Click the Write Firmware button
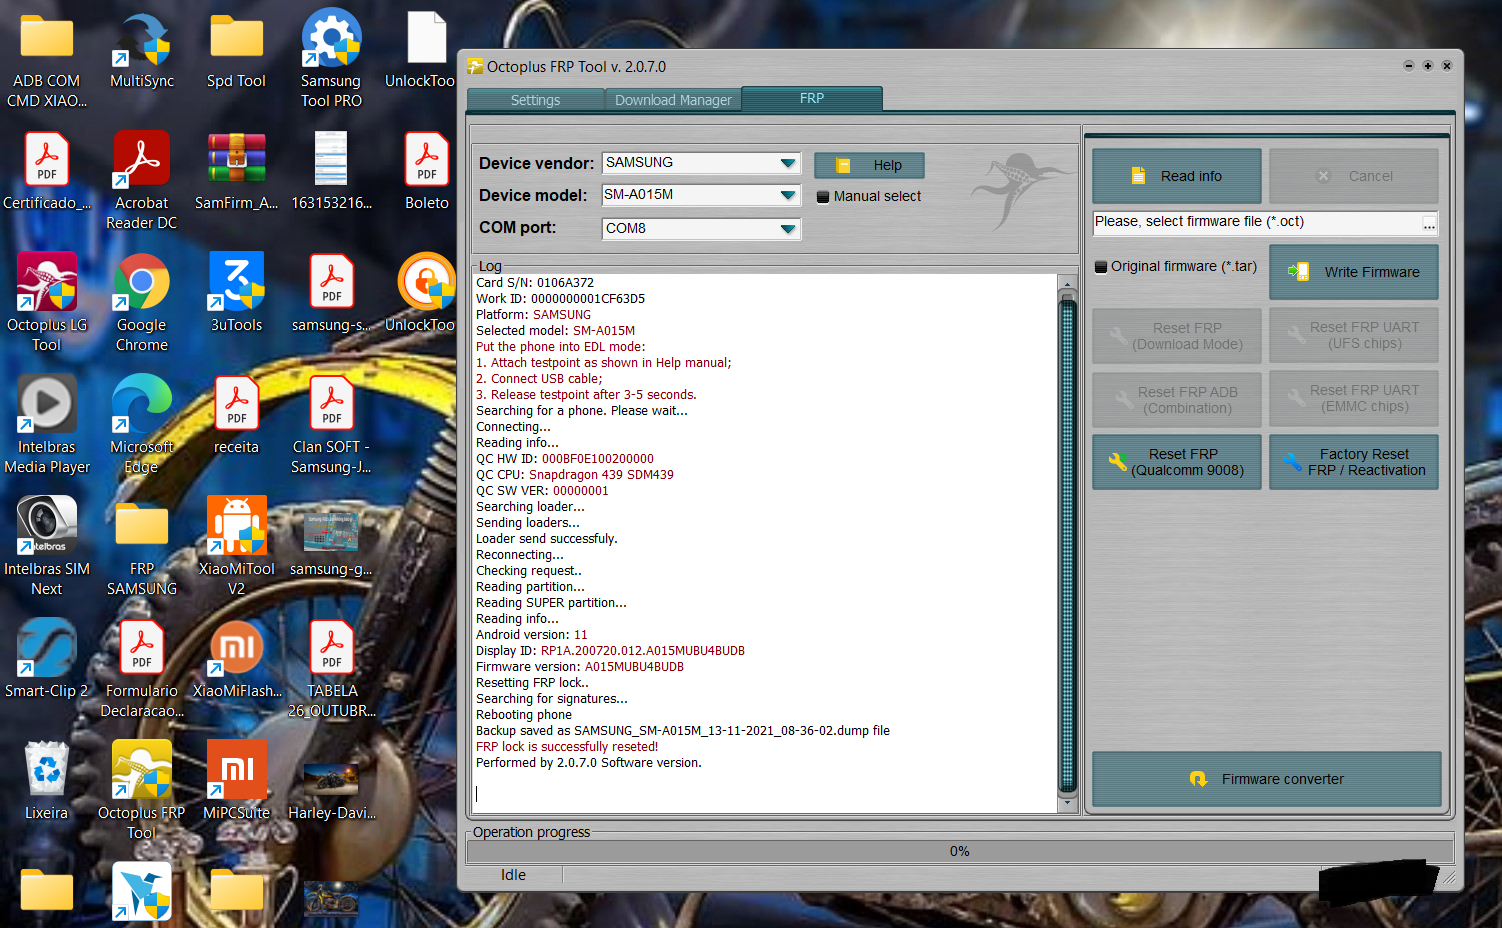Viewport: 1502px width, 928px height. tap(1354, 272)
